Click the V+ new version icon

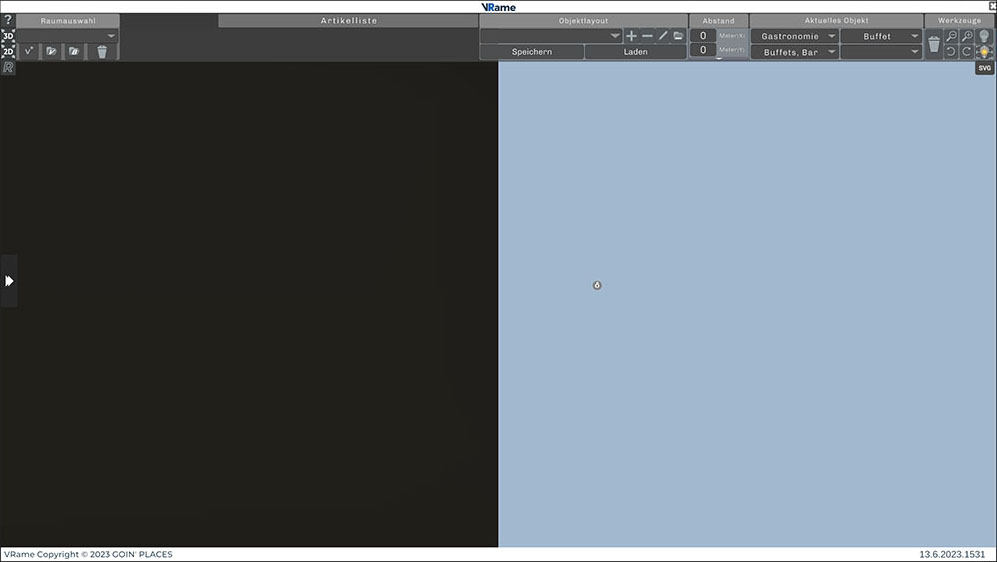point(29,51)
